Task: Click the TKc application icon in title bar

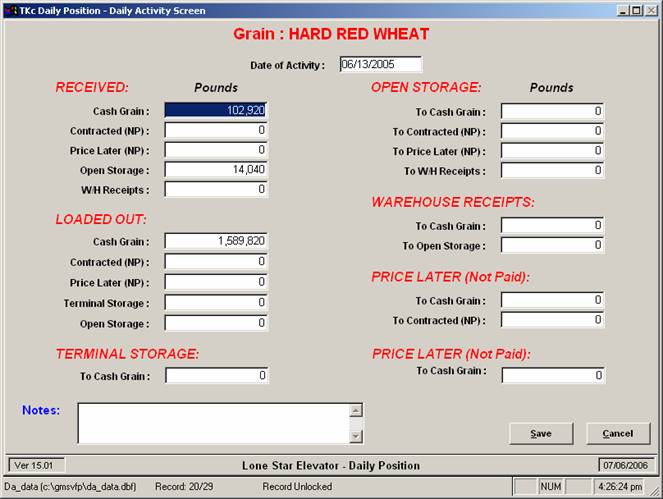Action: click(11, 10)
